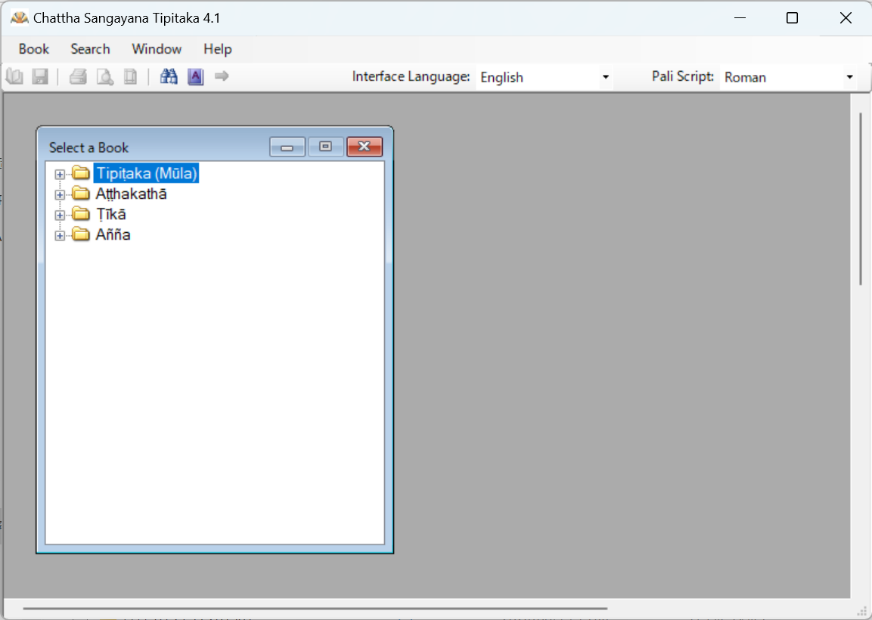Click the Save floppy disk icon
The width and height of the screenshot is (872, 620).
tap(40, 77)
